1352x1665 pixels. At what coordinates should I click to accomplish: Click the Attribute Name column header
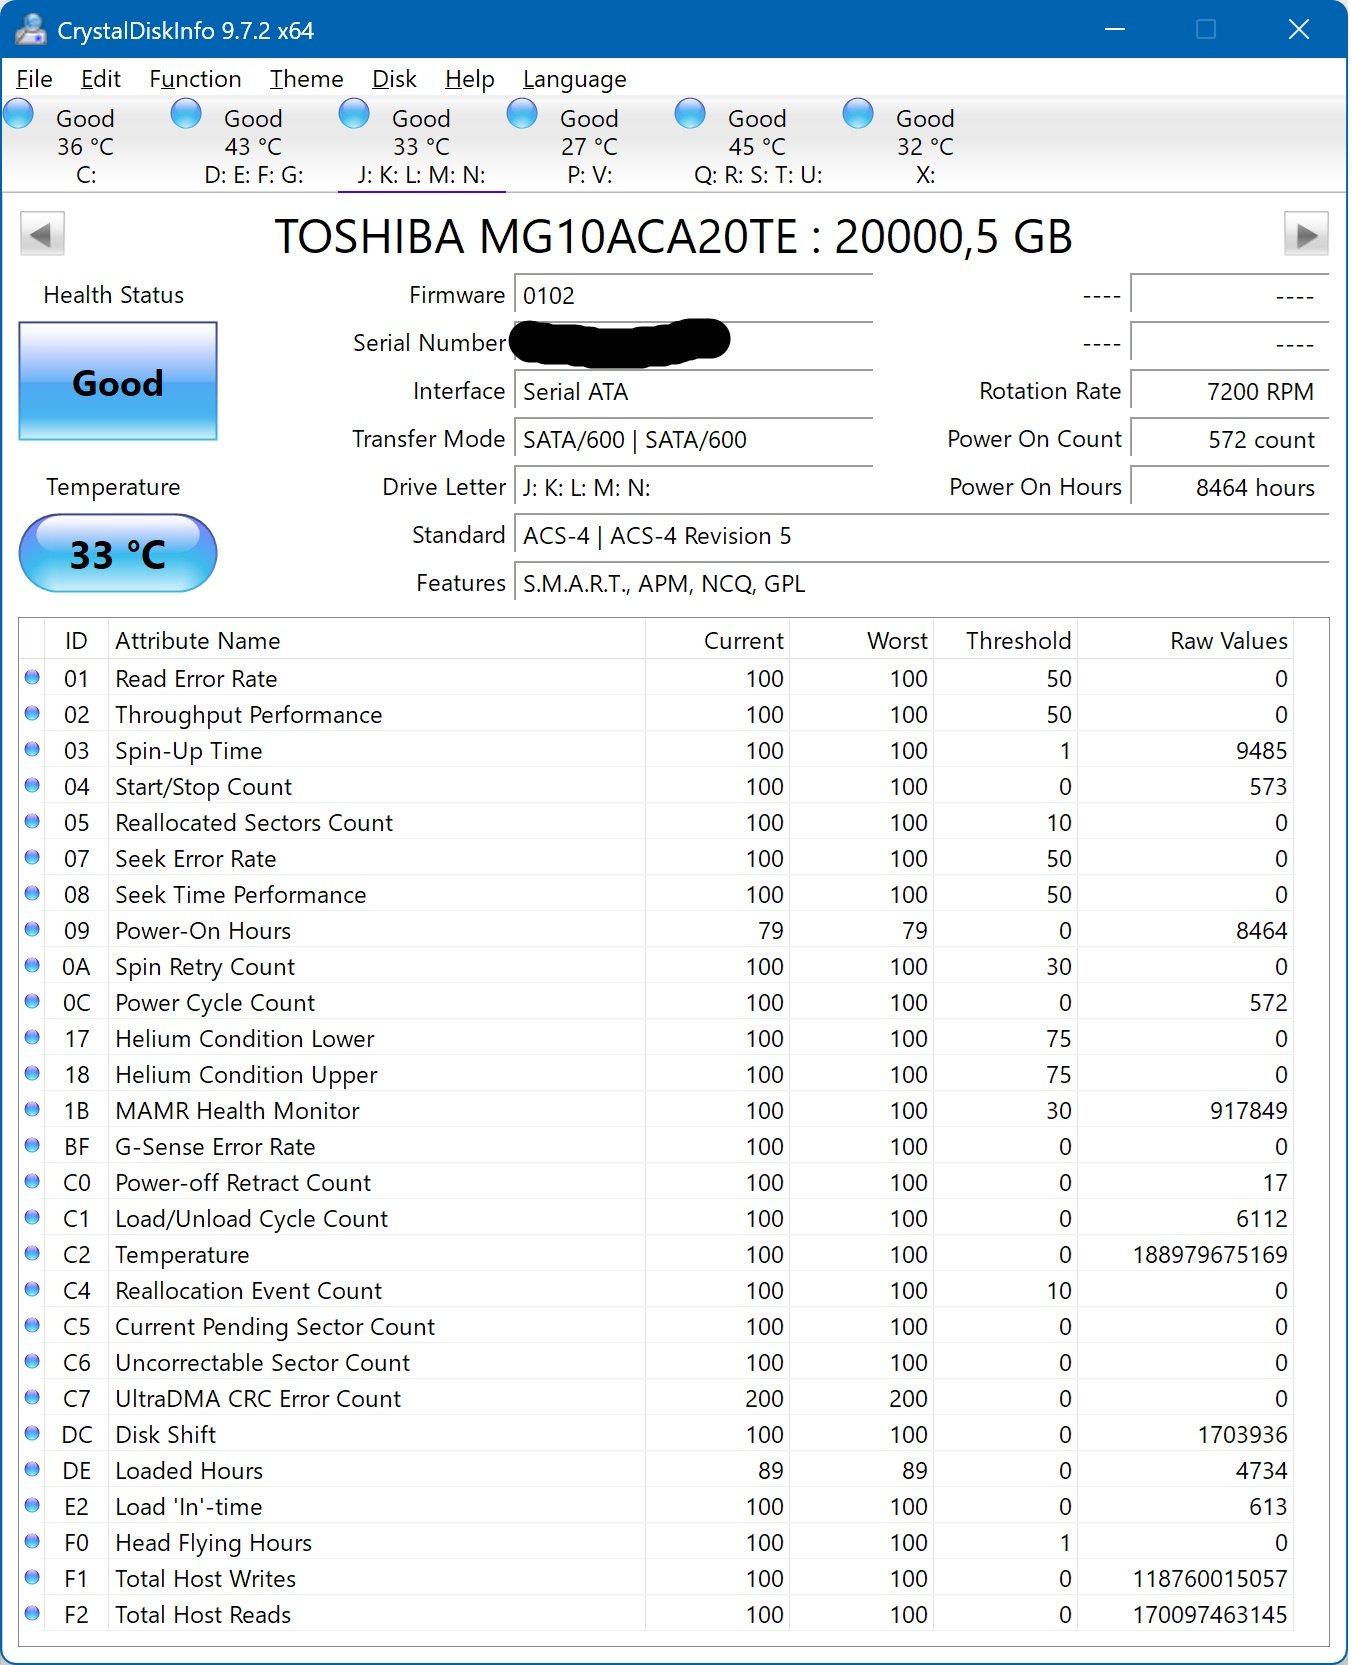[x=377, y=640]
